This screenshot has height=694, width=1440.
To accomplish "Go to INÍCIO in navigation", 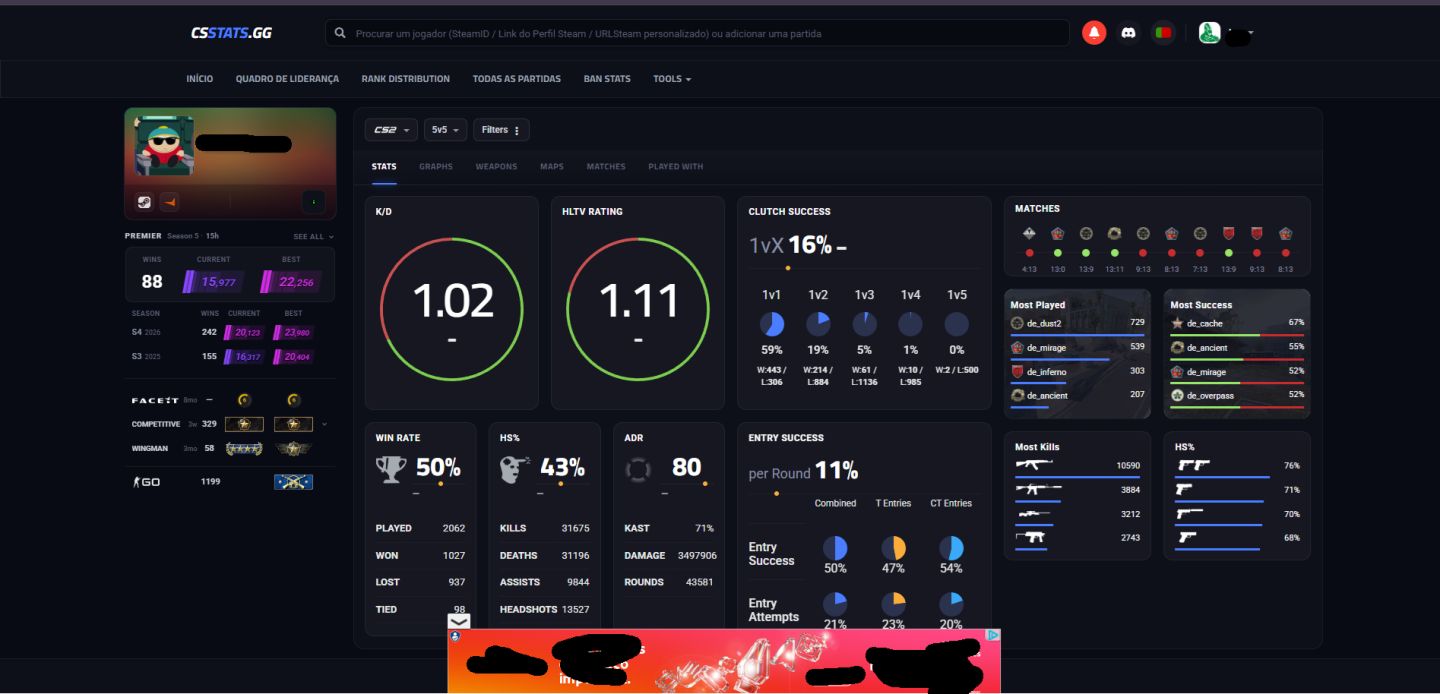I will [200, 79].
